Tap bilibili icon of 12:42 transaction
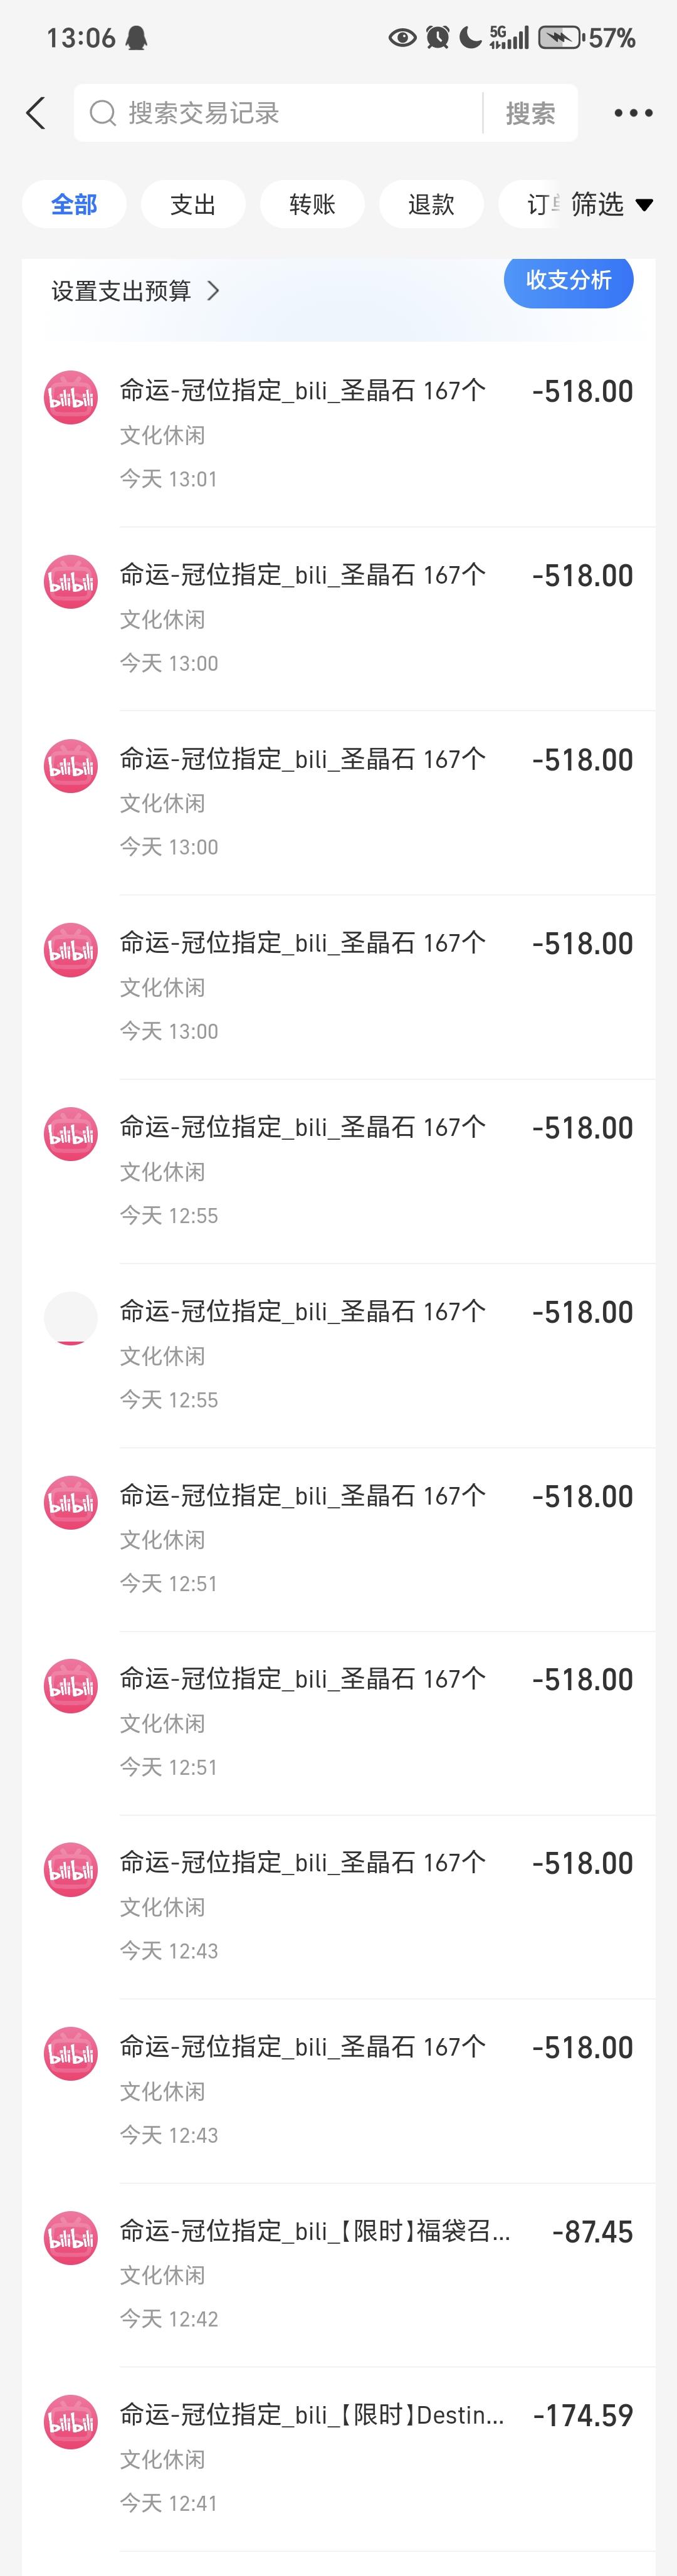 [71, 2238]
